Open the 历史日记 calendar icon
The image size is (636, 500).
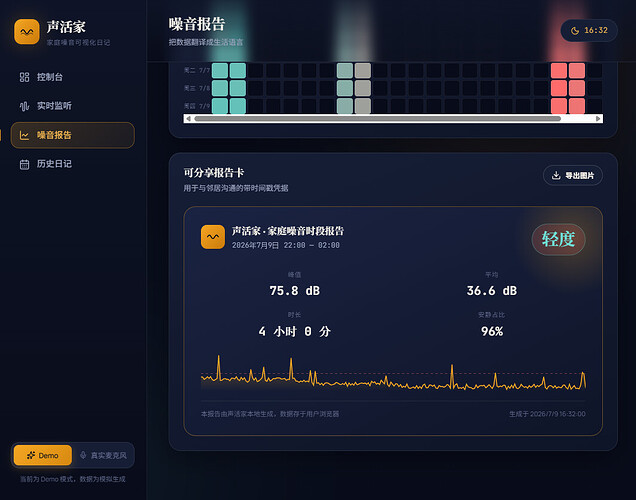24,164
